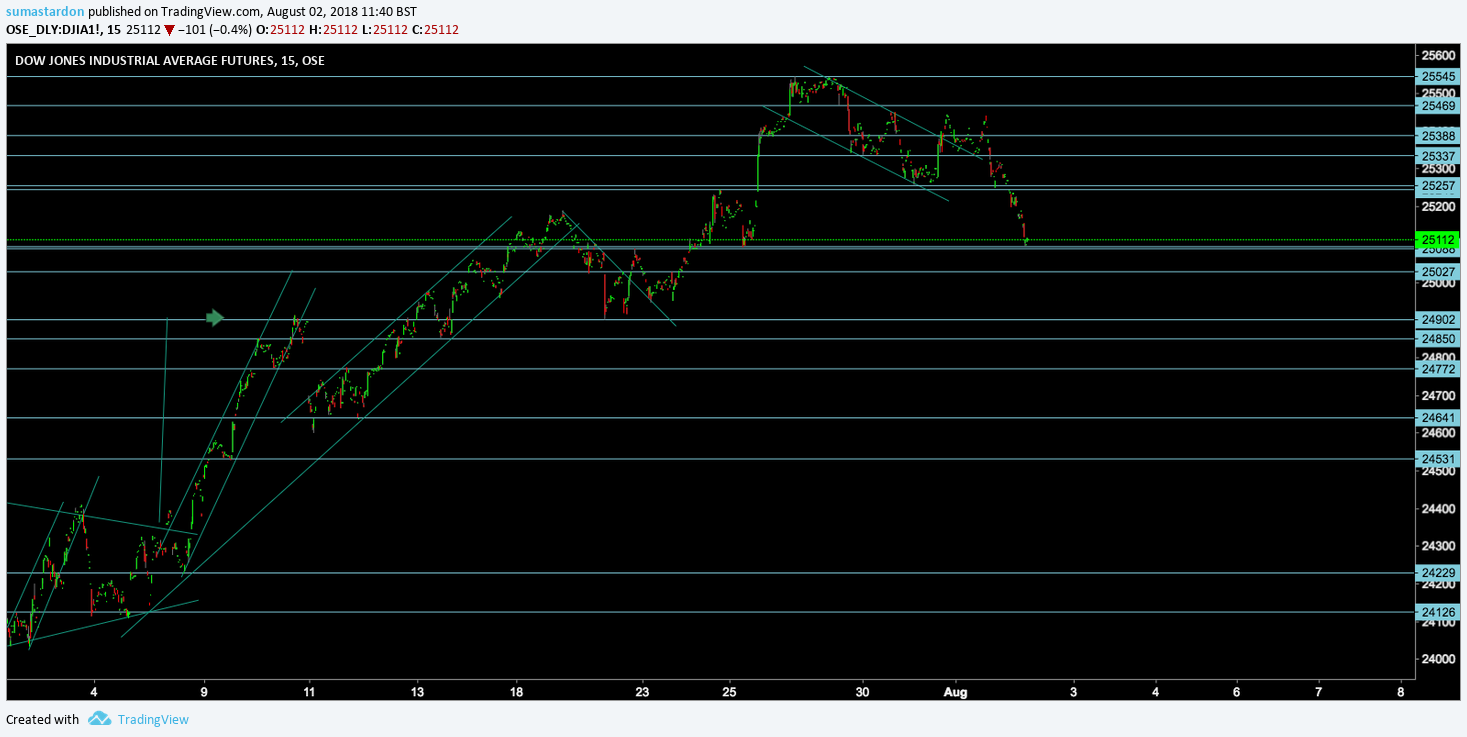1467x737 pixels.
Task: Click the 25600 price axis tick
Action: click(x=1438, y=55)
